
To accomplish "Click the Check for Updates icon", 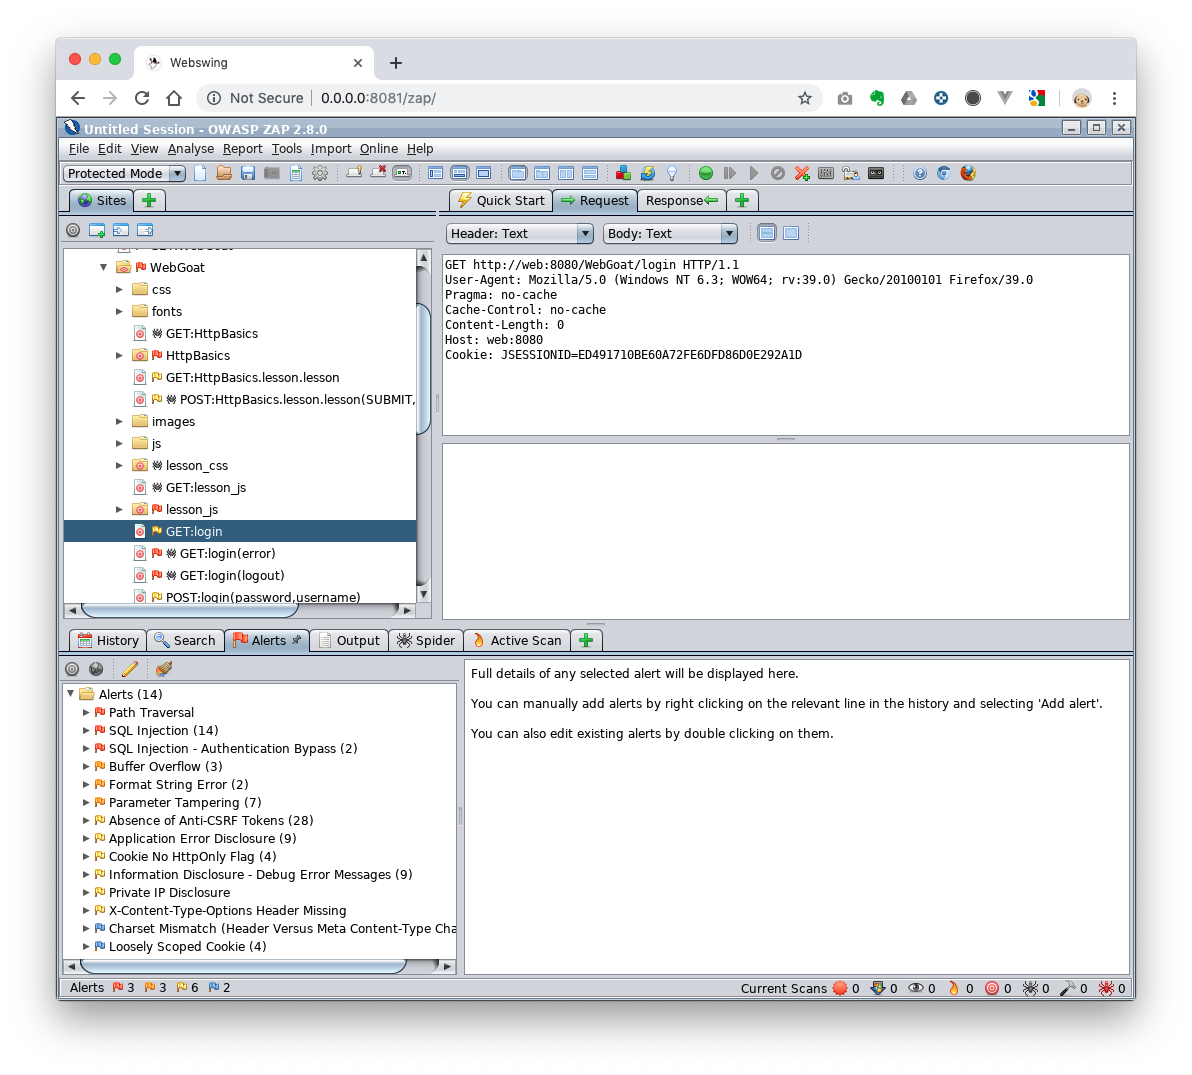I will click(x=648, y=173).
